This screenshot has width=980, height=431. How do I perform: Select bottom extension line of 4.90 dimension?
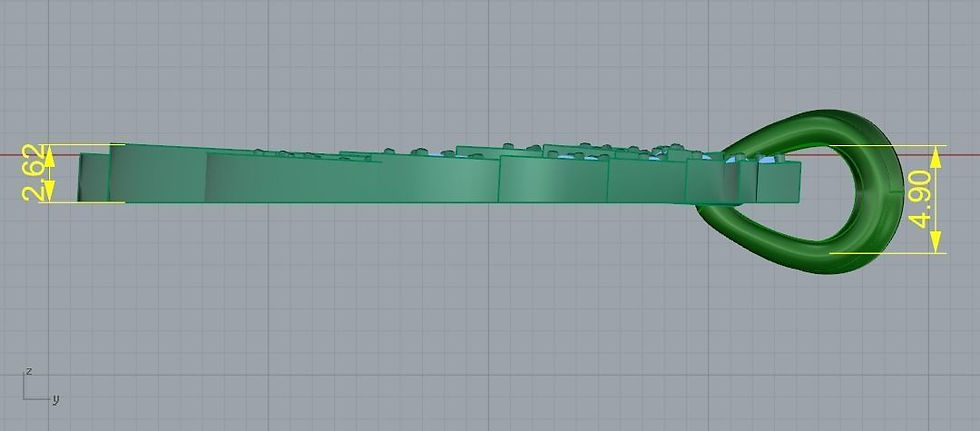pos(888,253)
